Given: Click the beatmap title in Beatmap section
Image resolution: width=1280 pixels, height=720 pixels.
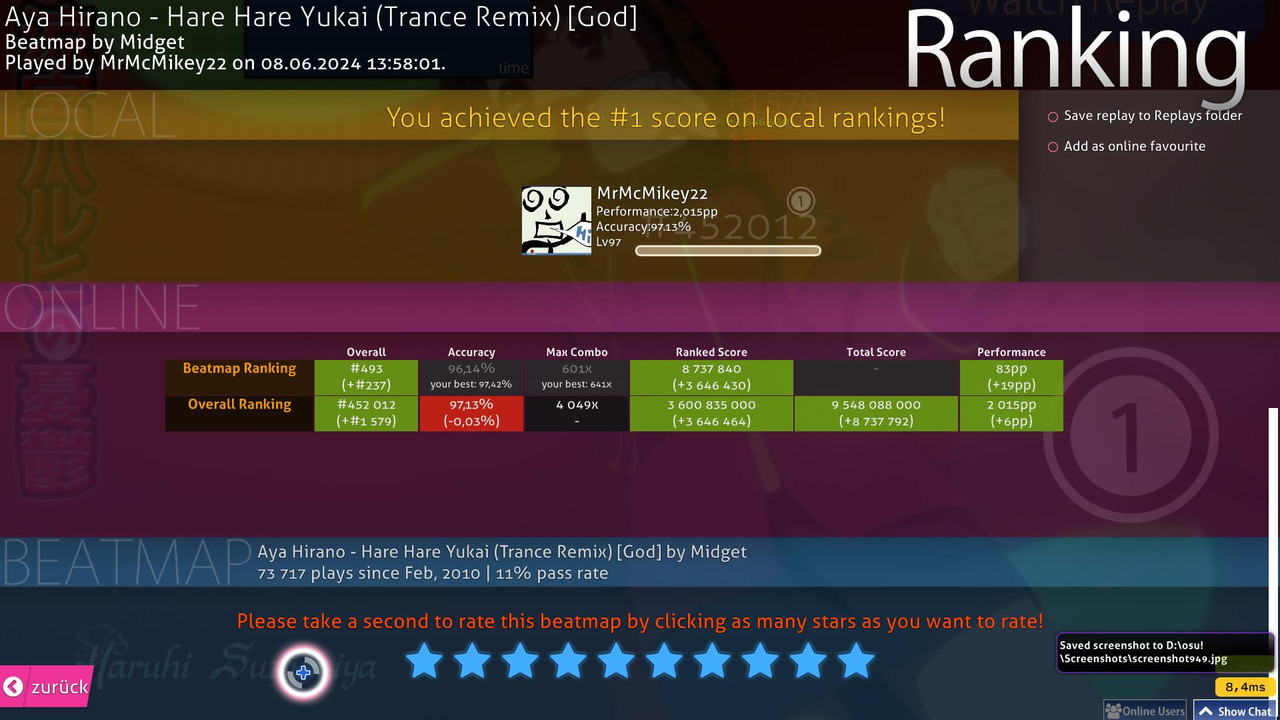Looking at the screenshot, I should point(502,552).
